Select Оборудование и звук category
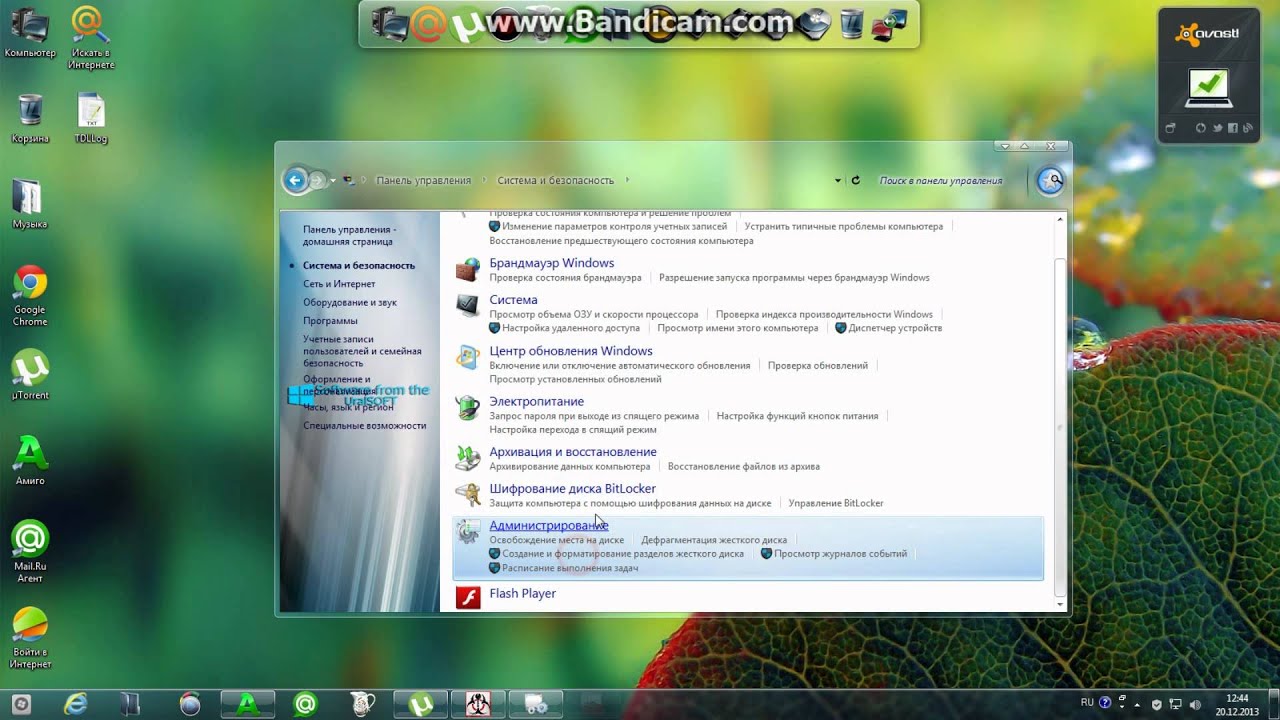Screen dimensions: 1280x720 pyautogui.click(x=350, y=302)
